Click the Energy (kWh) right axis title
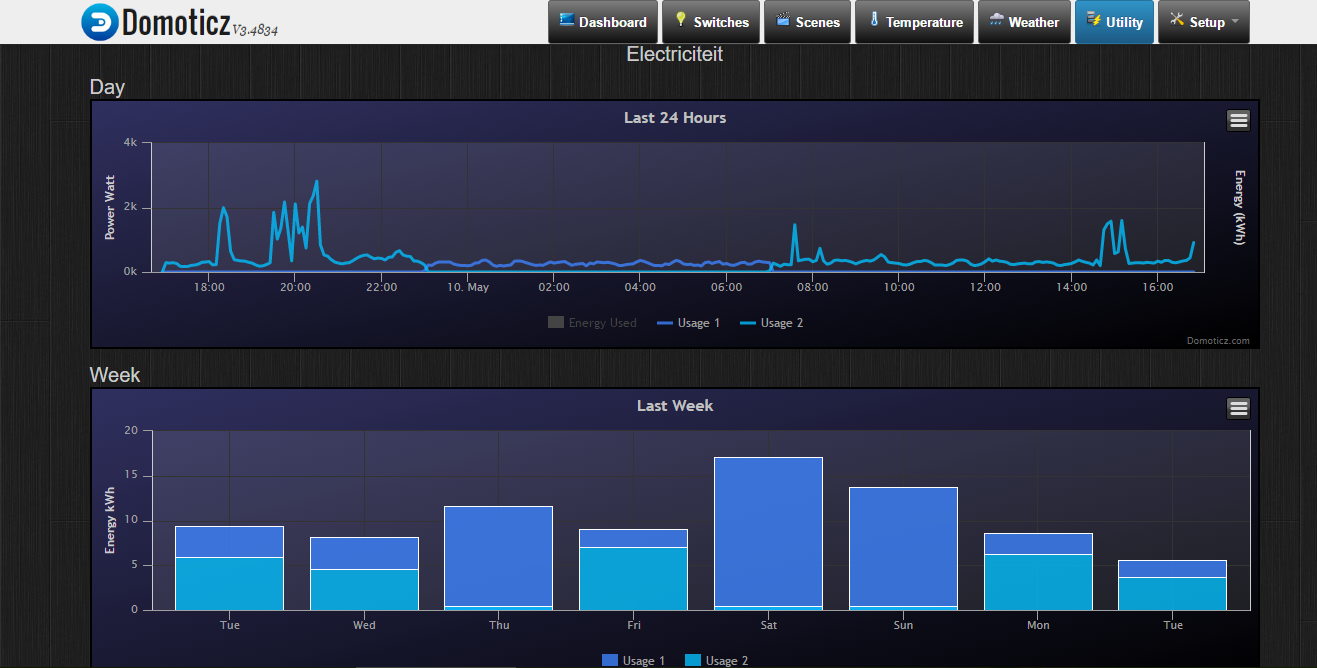This screenshot has height=668, width=1317. (1240, 207)
